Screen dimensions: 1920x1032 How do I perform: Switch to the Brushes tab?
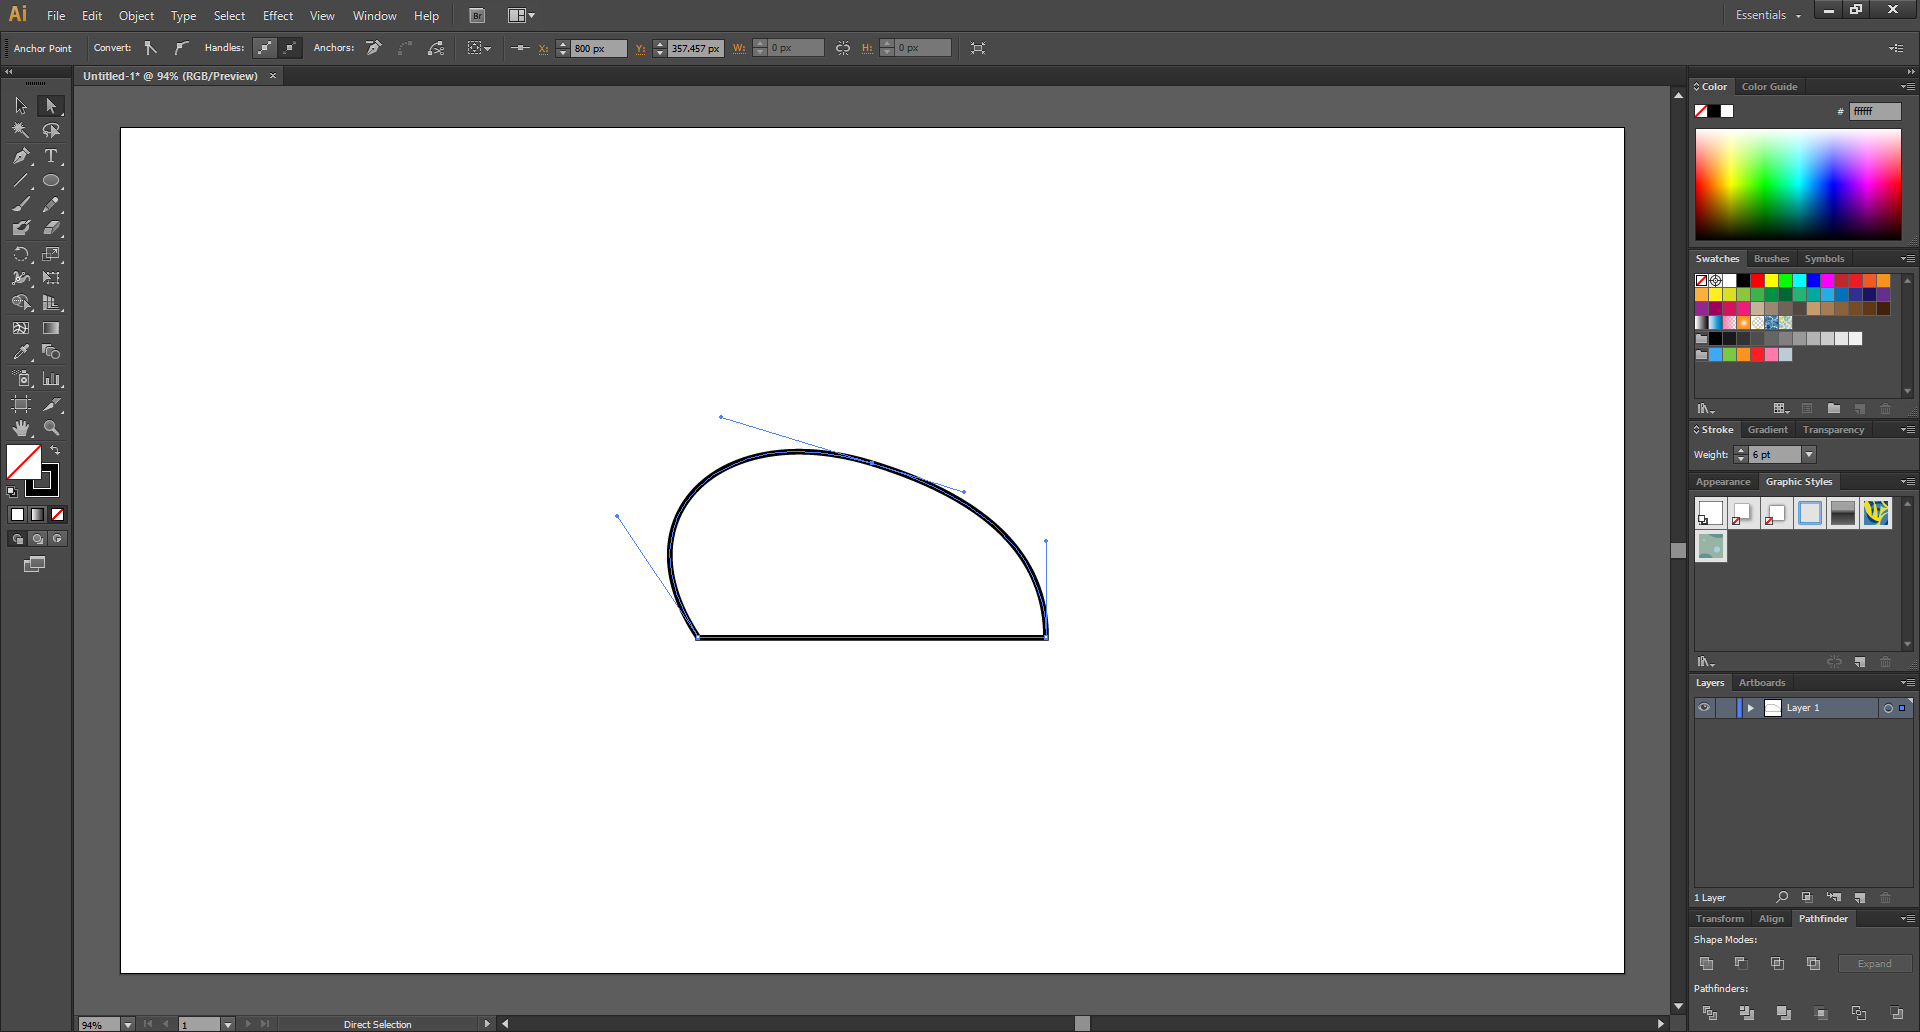1771,259
